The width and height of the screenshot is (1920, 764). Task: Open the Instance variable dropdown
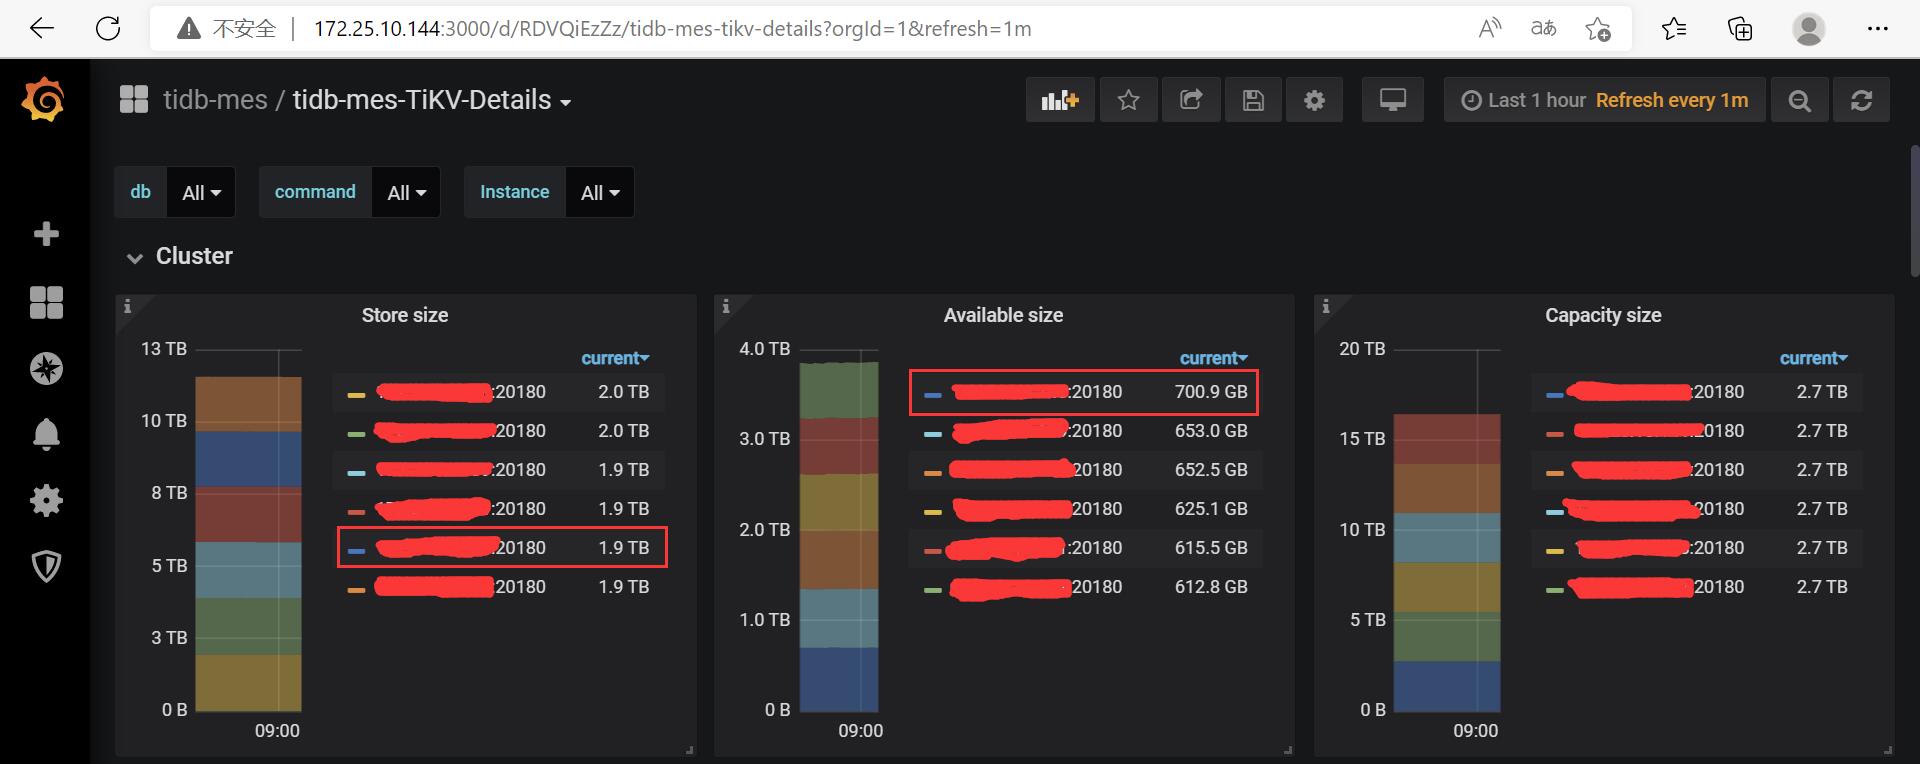pos(600,192)
